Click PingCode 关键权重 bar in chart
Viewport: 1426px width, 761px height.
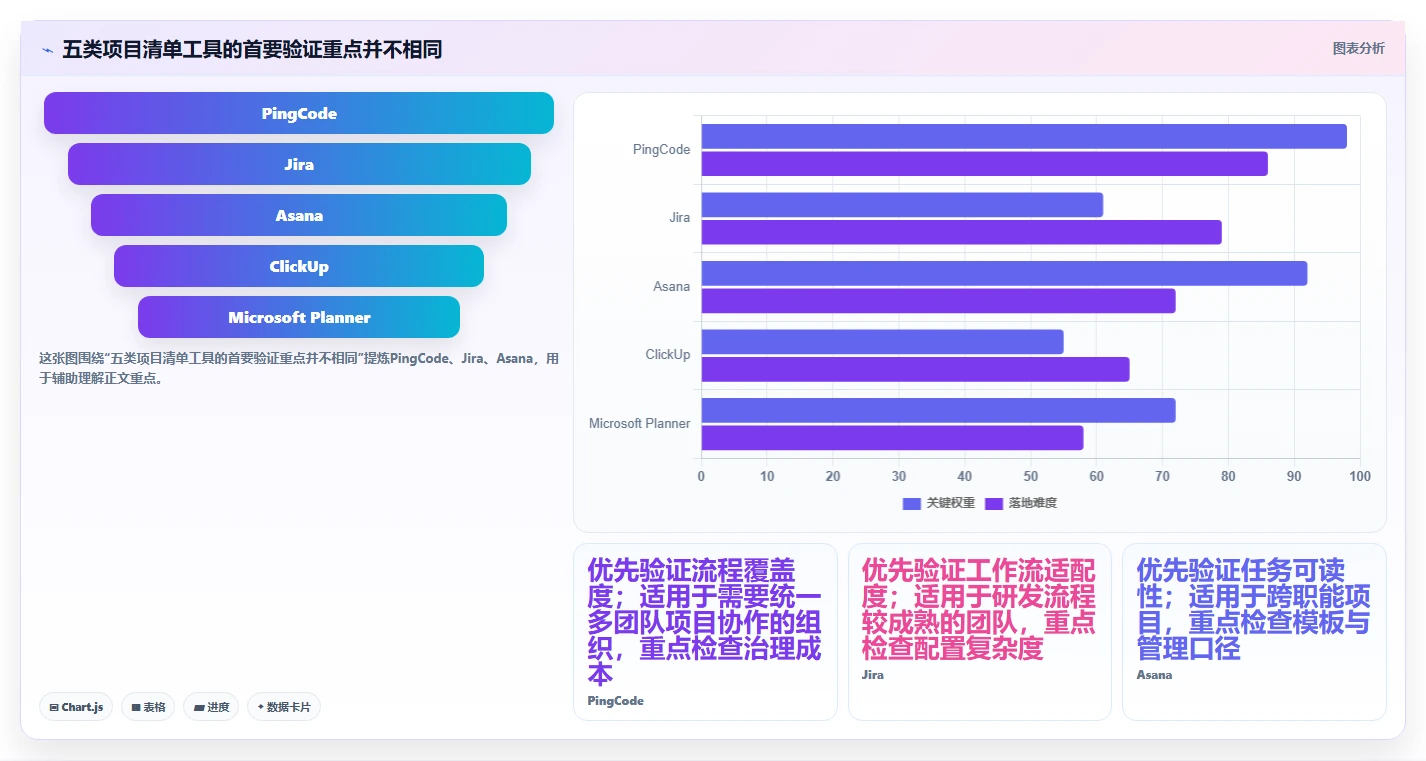click(x=1024, y=136)
